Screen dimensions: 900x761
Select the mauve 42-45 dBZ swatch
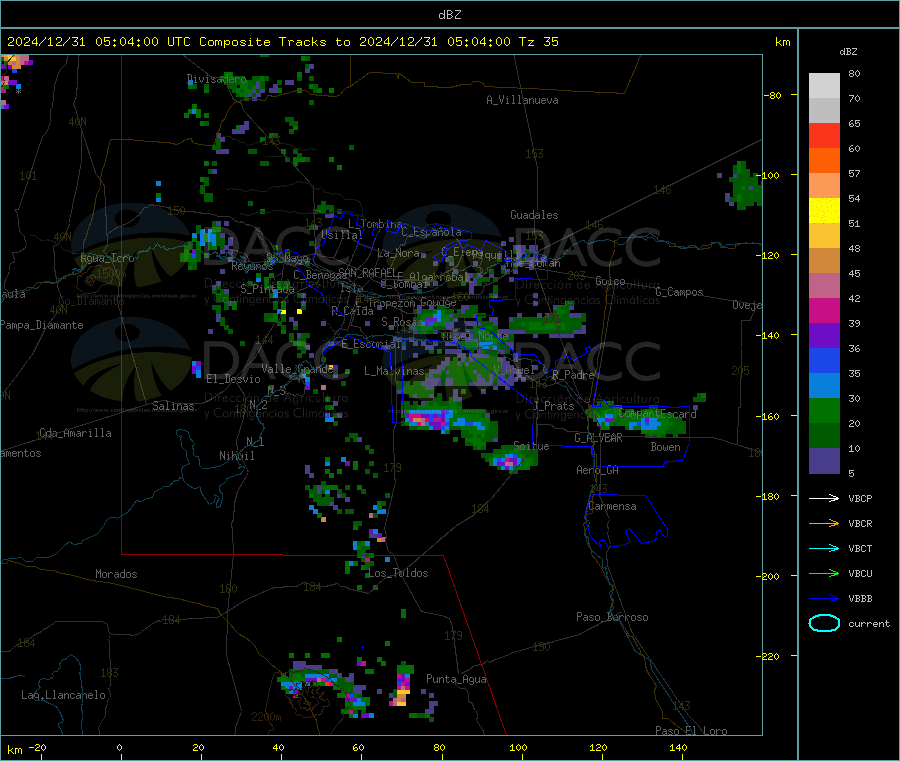pos(824,286)
